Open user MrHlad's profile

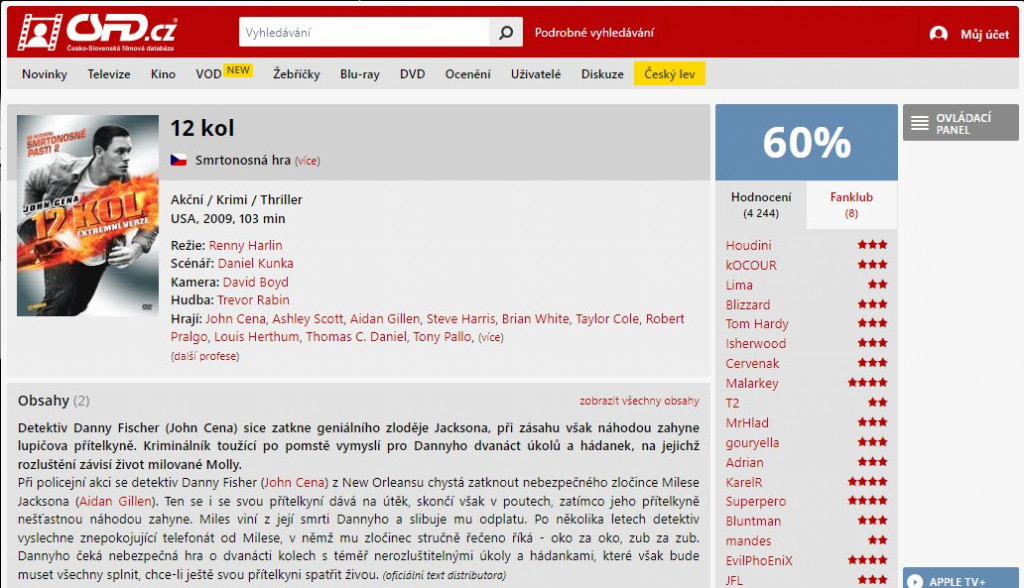tap(747, 423)
